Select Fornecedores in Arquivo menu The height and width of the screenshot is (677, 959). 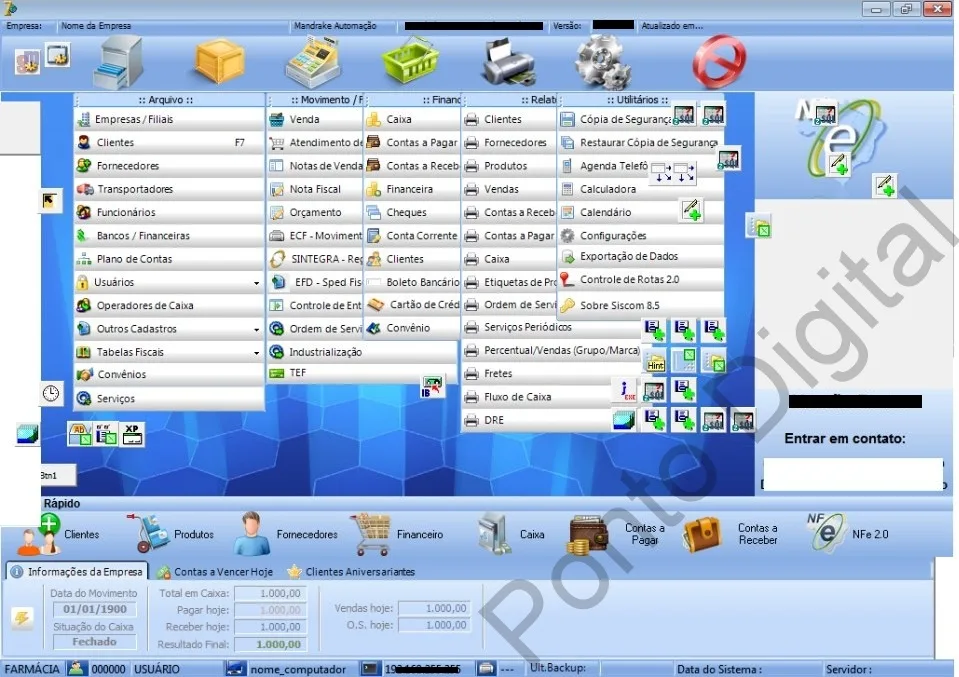tap(169, 166)
